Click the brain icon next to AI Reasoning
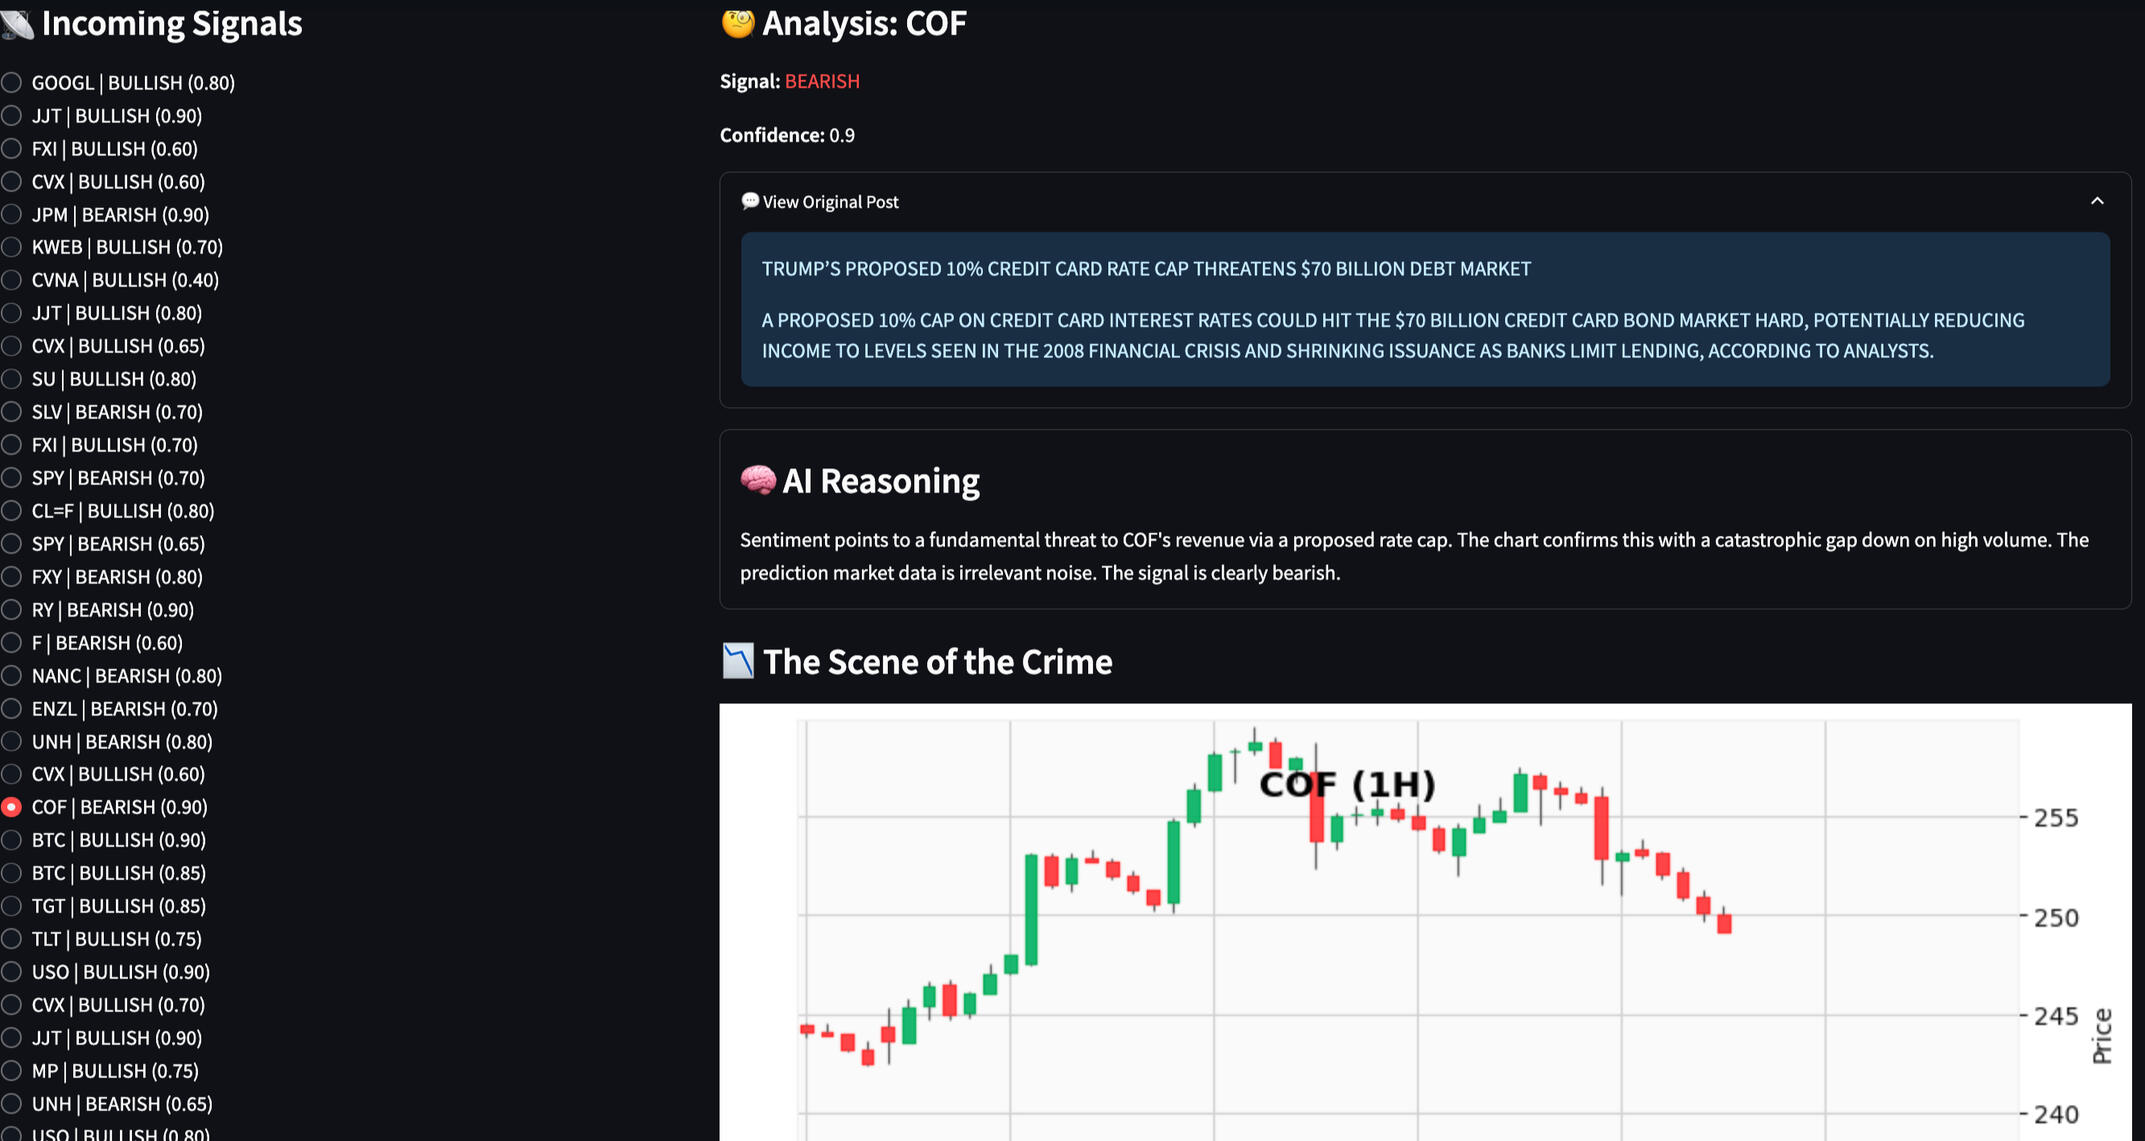 click(x=757, y=481)
